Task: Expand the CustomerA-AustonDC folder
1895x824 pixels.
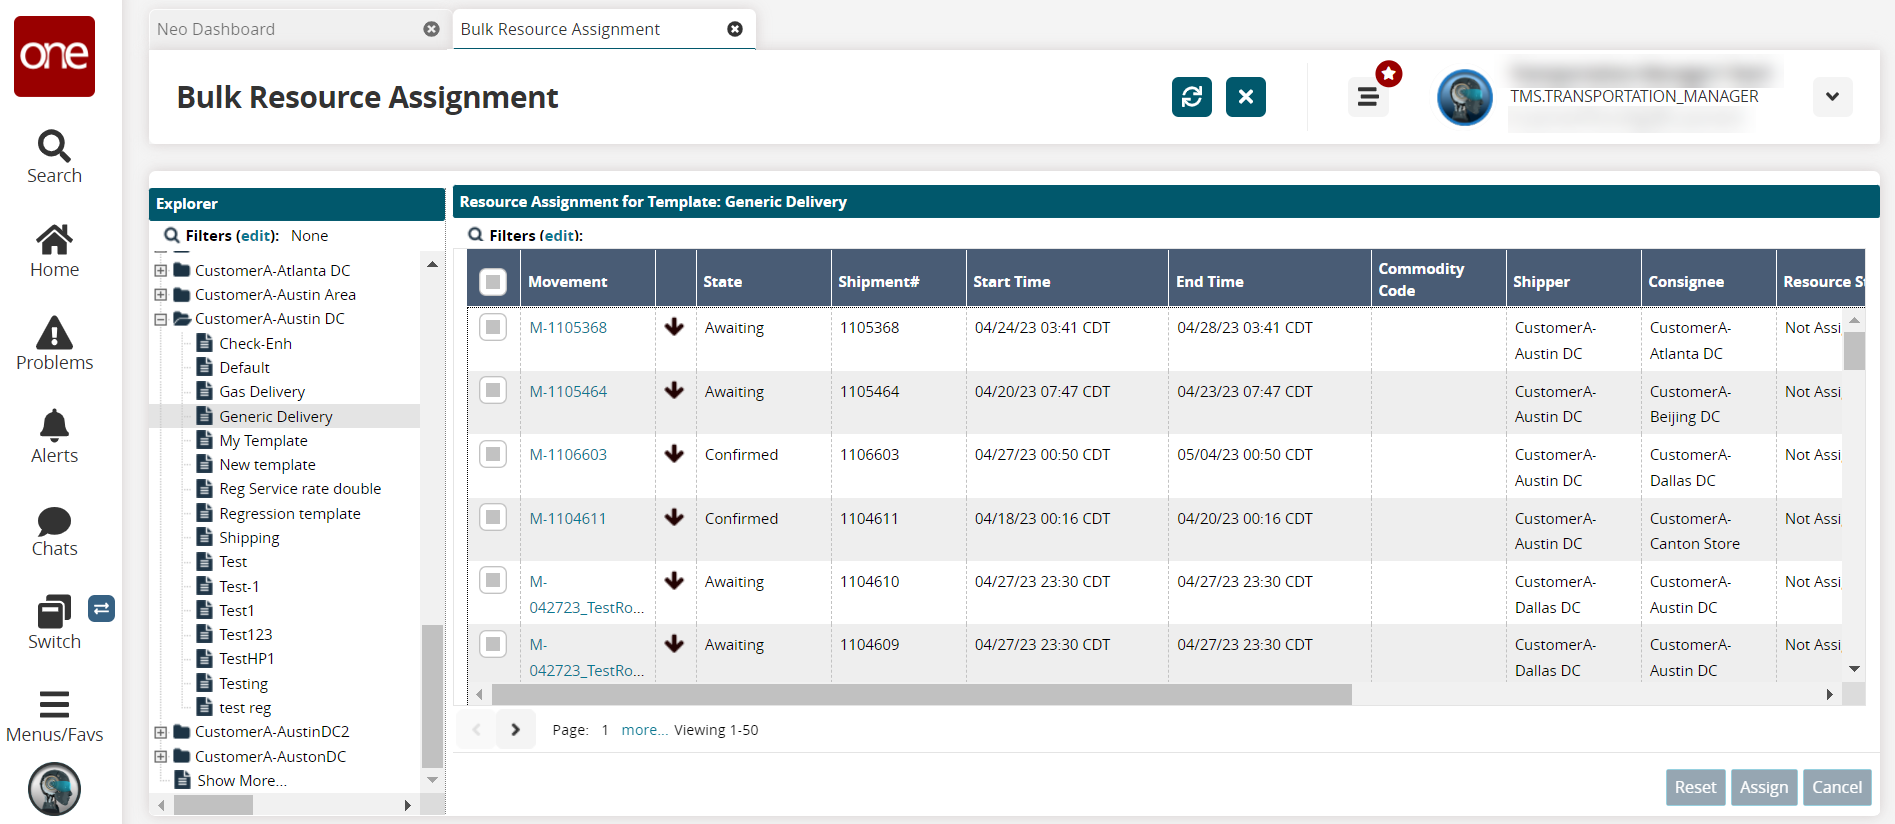Action: click(160, 756)
